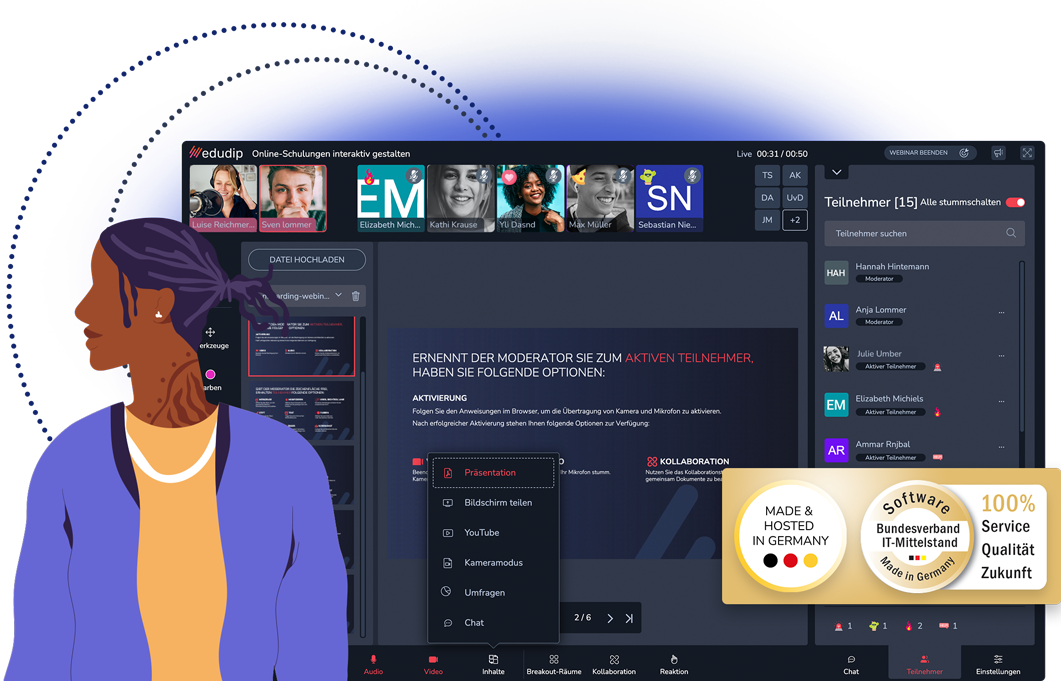Image resolution: width=1061 pixels, height=681 pixels.
Task: Delete the uploaded file with trash icon
Action: pyautogui.click(x=356, y=296)
